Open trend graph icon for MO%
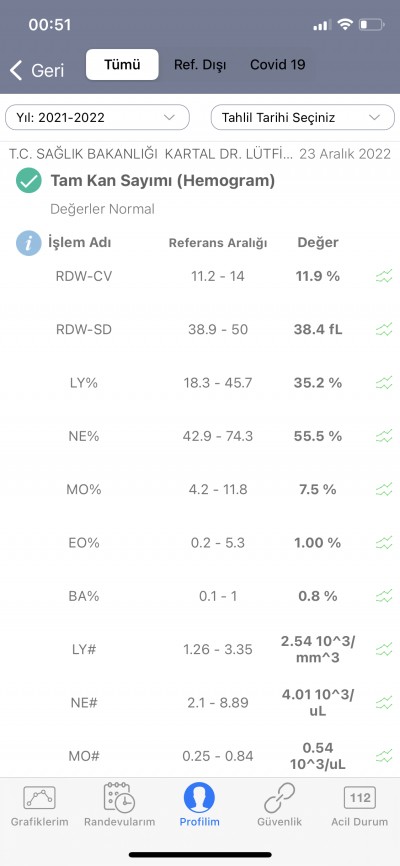400x866 pixels. pos(384,489)
